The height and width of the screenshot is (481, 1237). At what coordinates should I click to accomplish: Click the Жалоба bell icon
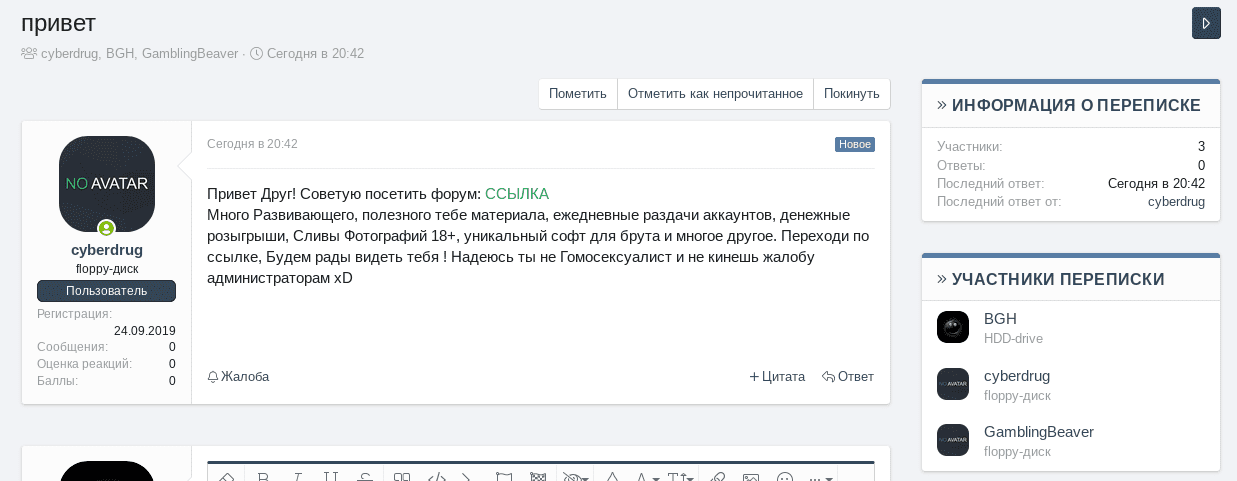coord(213,377)
